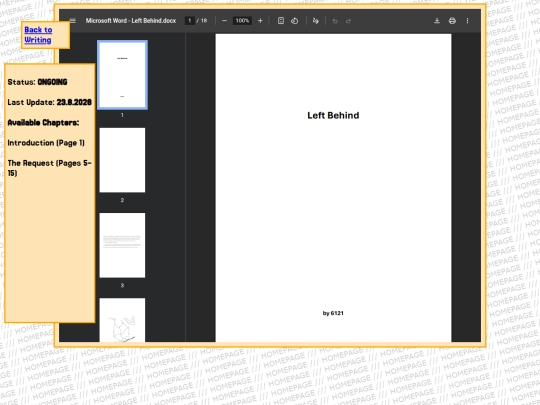Click the redo arrow icon
Viewport: 540px width, 405px height.
(349, 21)
